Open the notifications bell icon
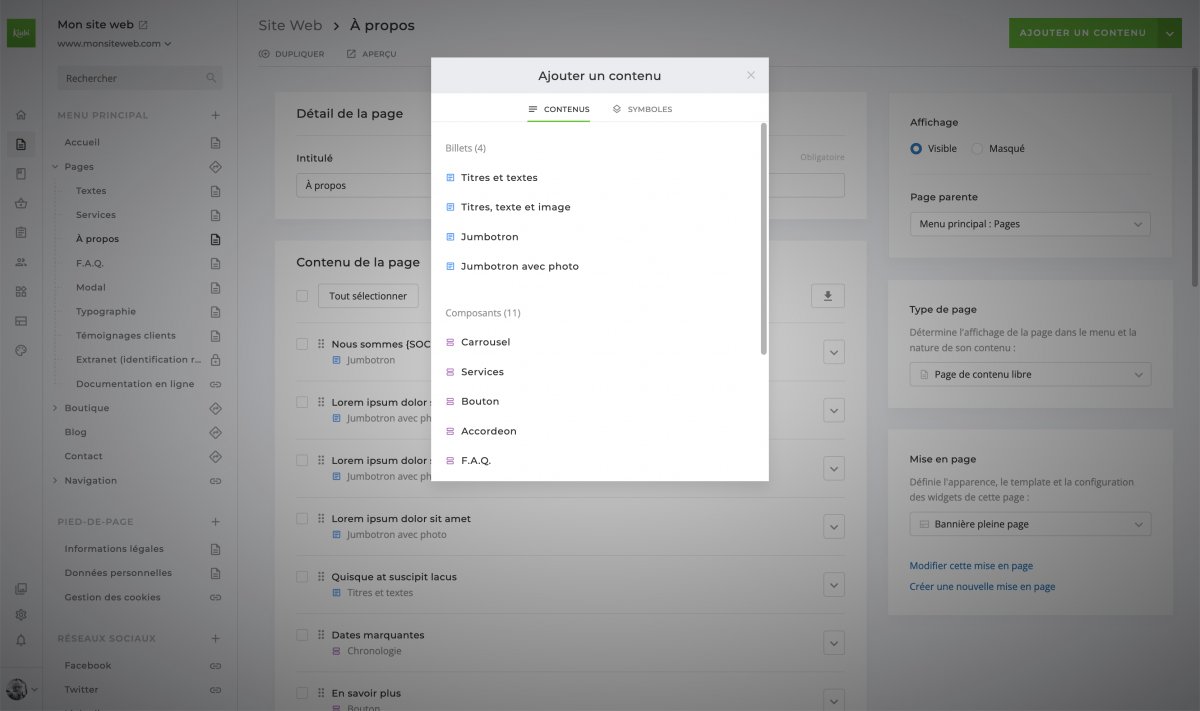Screen dimensions: 1200x711 click(21, 640)
